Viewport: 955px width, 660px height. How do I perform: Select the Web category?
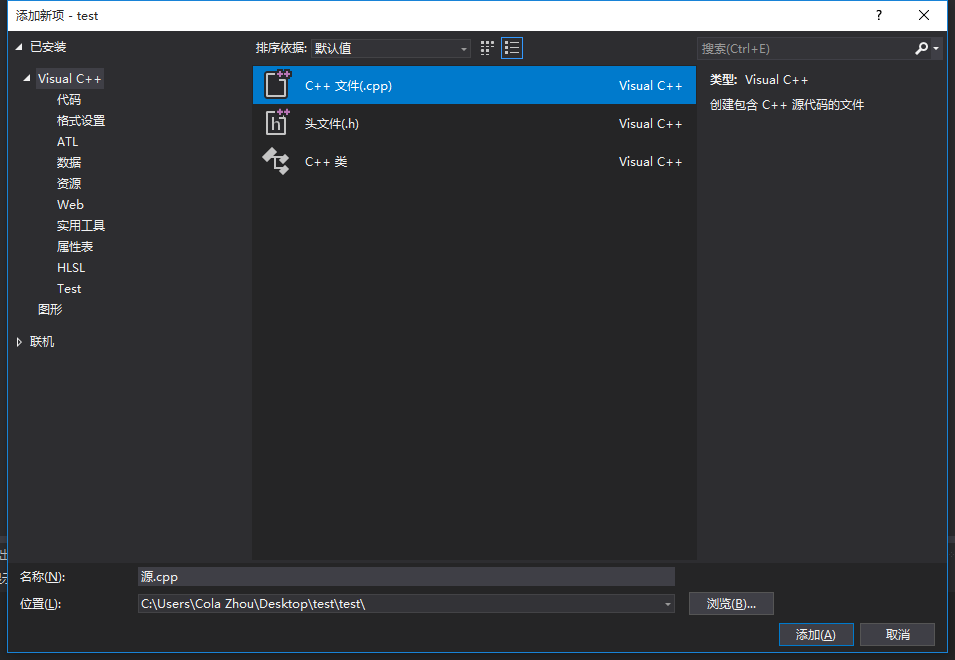68,204
